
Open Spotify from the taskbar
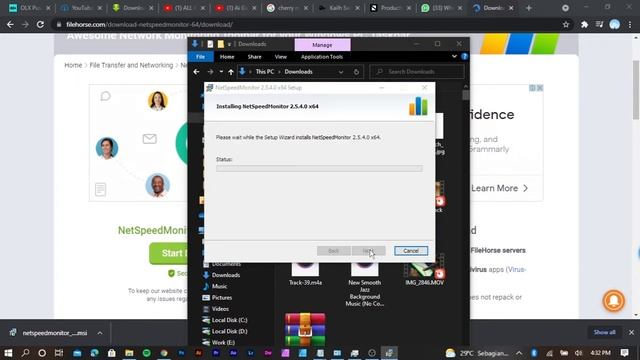click(x=147, y=353)
